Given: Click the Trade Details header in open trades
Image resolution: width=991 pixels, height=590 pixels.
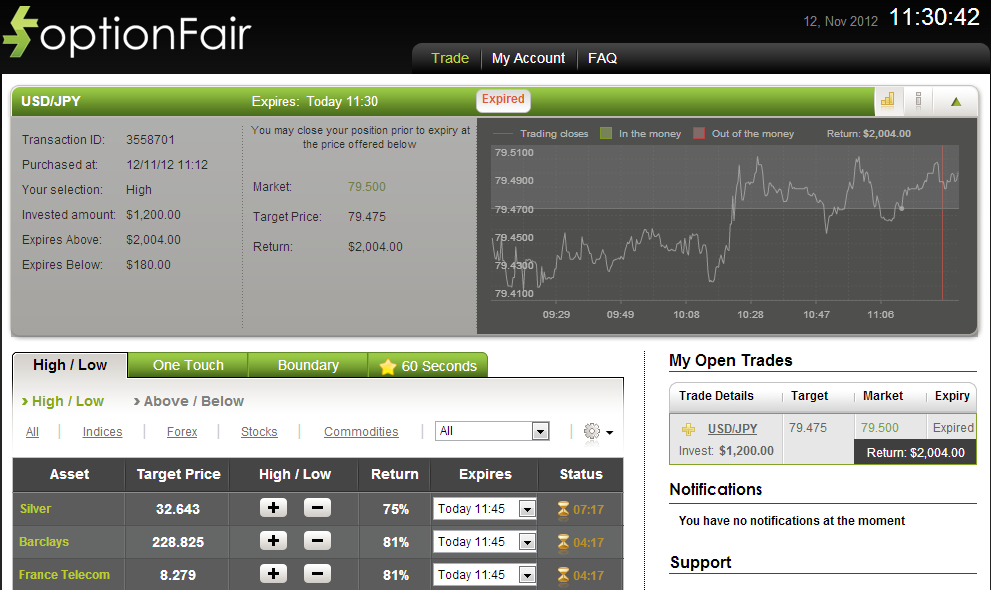Looking at the screenshot, I should click(716, 395).
